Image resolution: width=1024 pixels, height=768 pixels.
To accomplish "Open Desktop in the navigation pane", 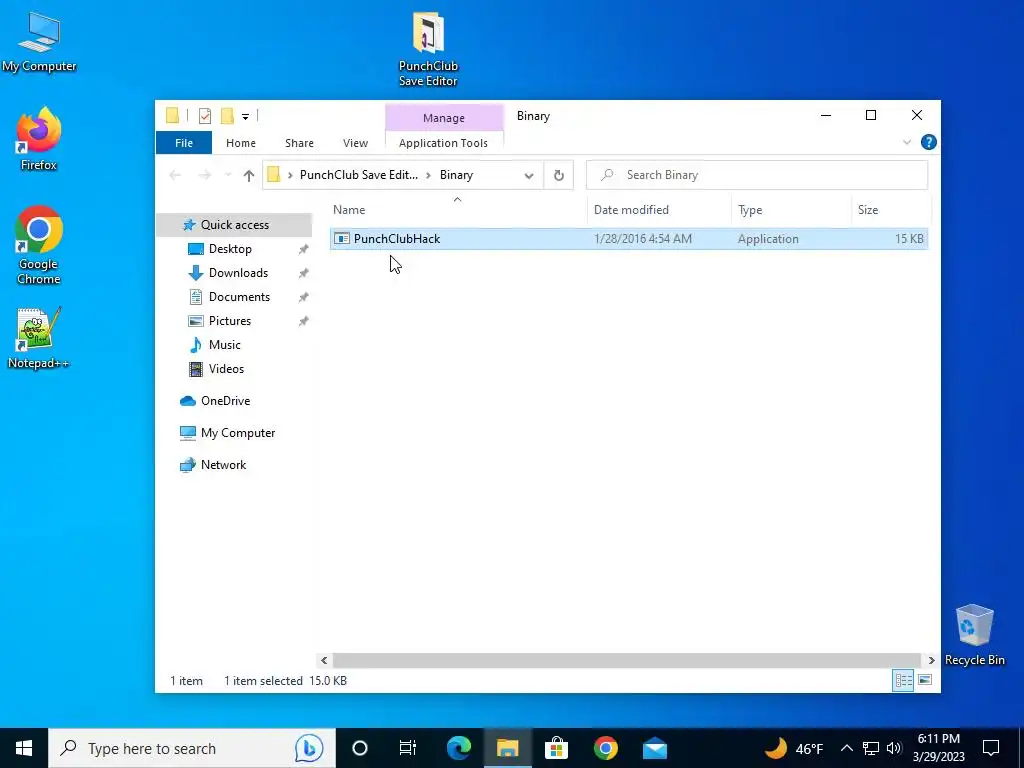I will 230,249.
